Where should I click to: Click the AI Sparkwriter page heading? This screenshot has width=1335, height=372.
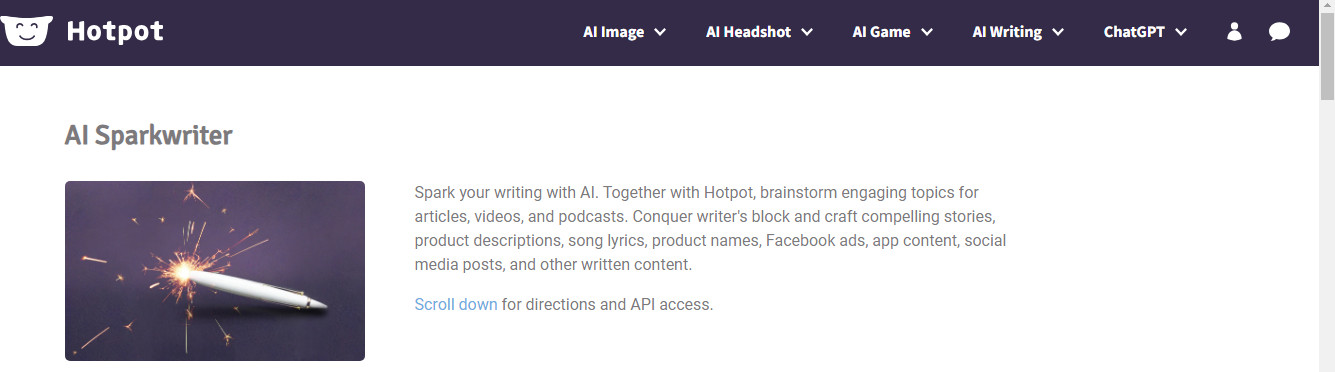(x=148, y=135)
